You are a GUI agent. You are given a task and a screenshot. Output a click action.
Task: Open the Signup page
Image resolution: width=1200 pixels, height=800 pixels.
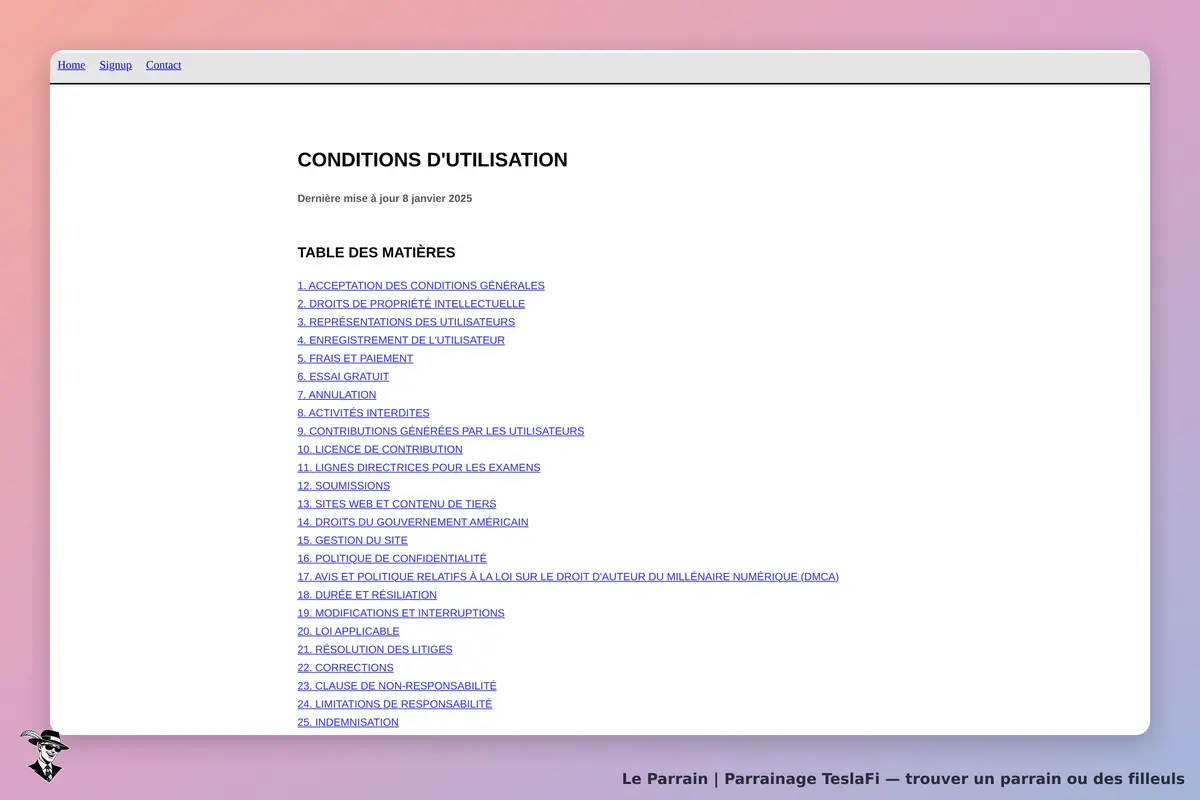115,65
